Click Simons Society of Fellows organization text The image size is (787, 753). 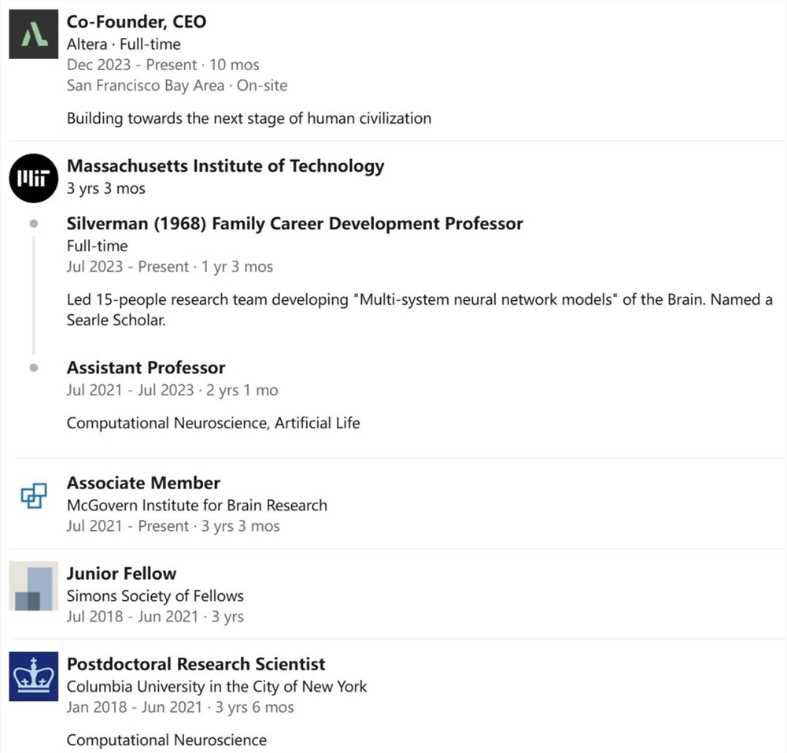click(x=155, y=596)
